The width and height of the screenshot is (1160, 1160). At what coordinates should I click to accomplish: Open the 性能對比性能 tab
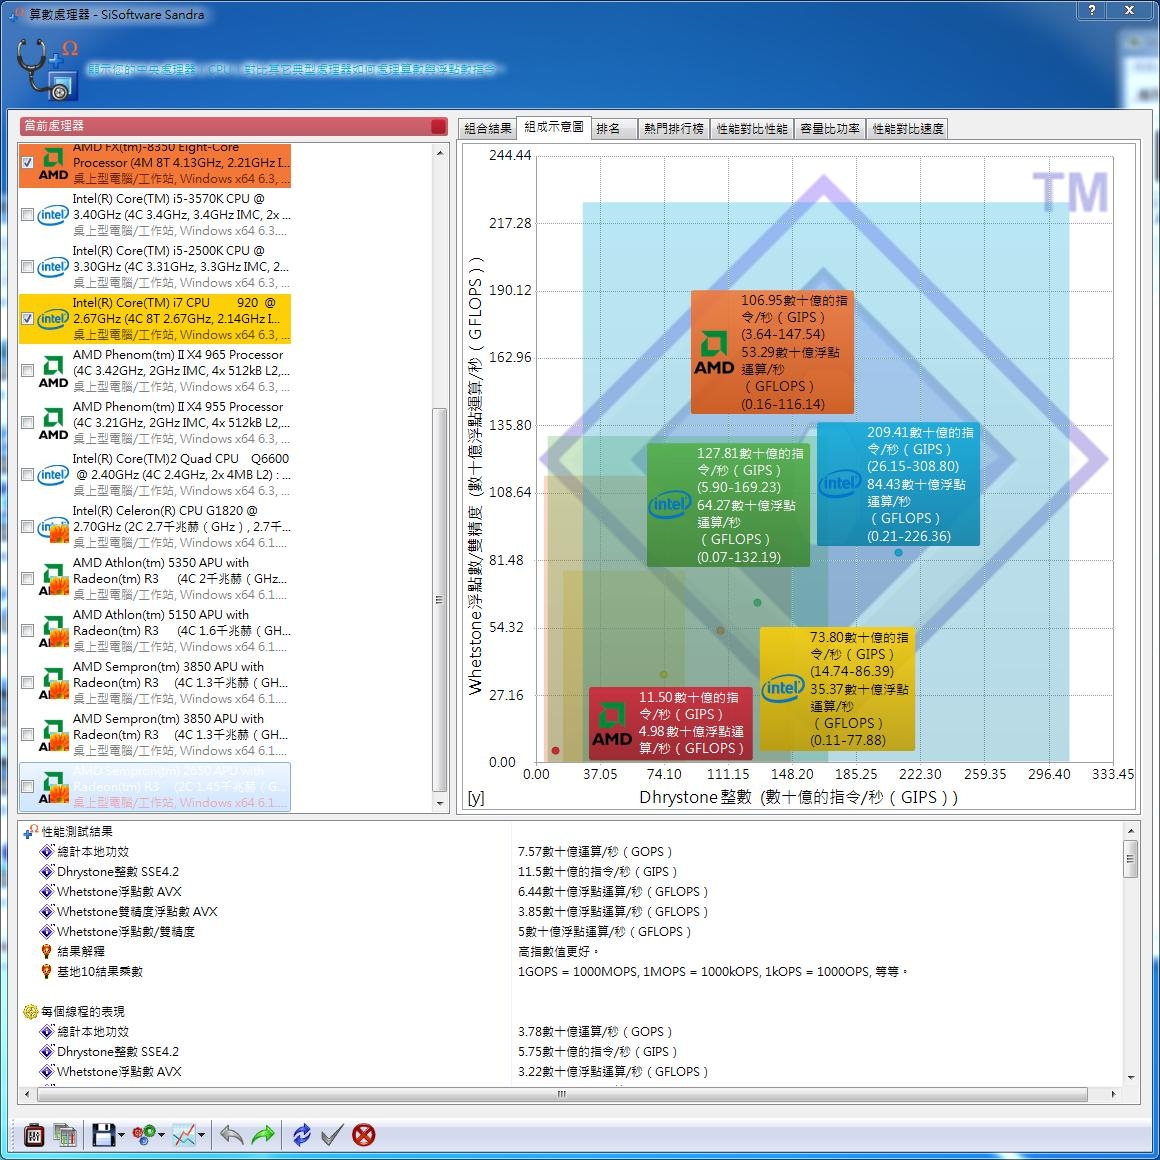[752, 129]
